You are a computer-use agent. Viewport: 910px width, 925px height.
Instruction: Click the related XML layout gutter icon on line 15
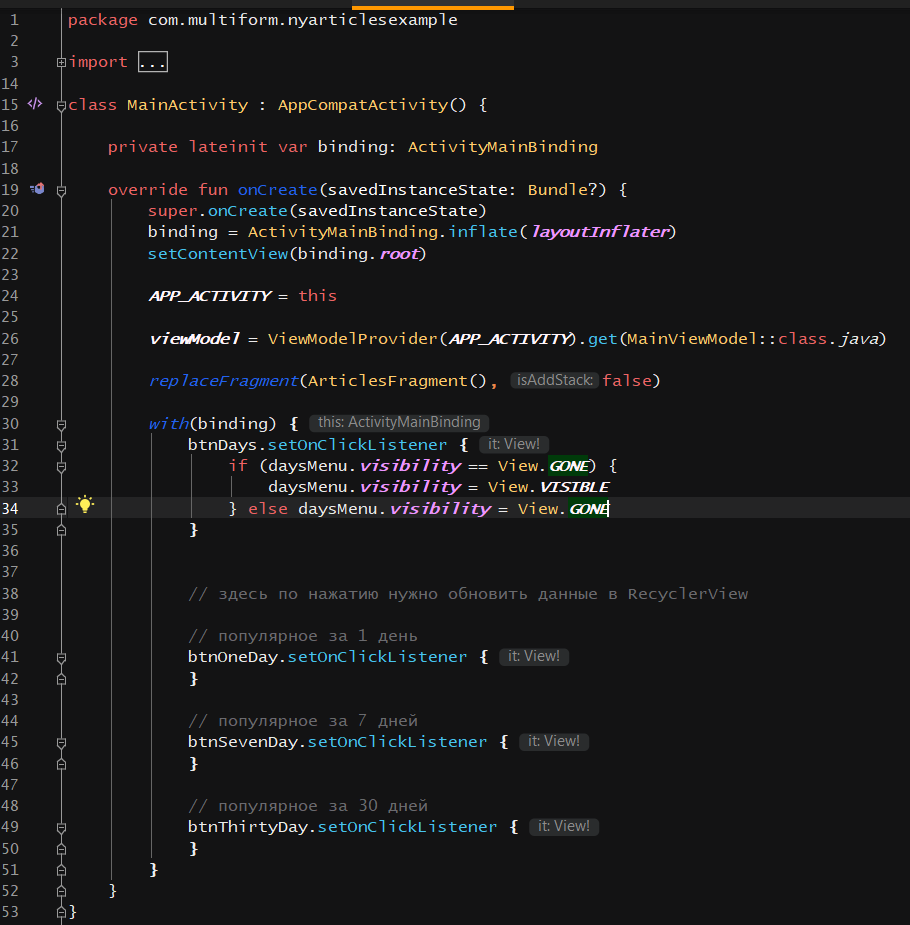pos(35,104)
